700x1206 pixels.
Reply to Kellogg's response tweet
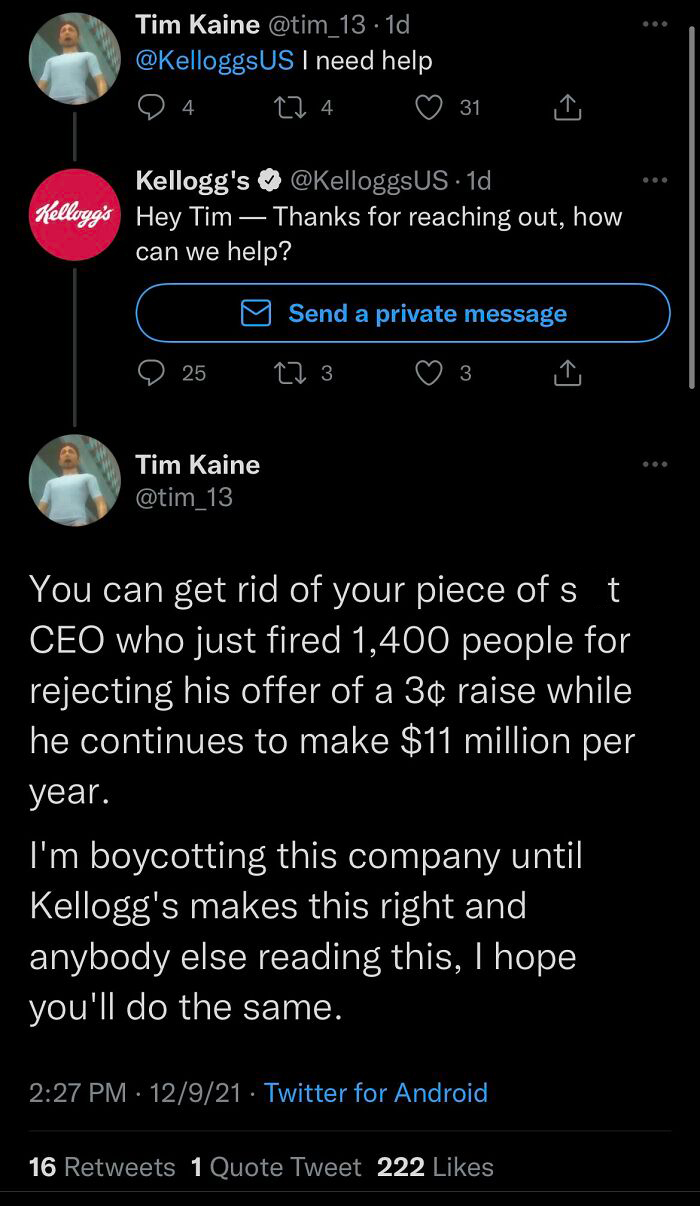[151, 372]
